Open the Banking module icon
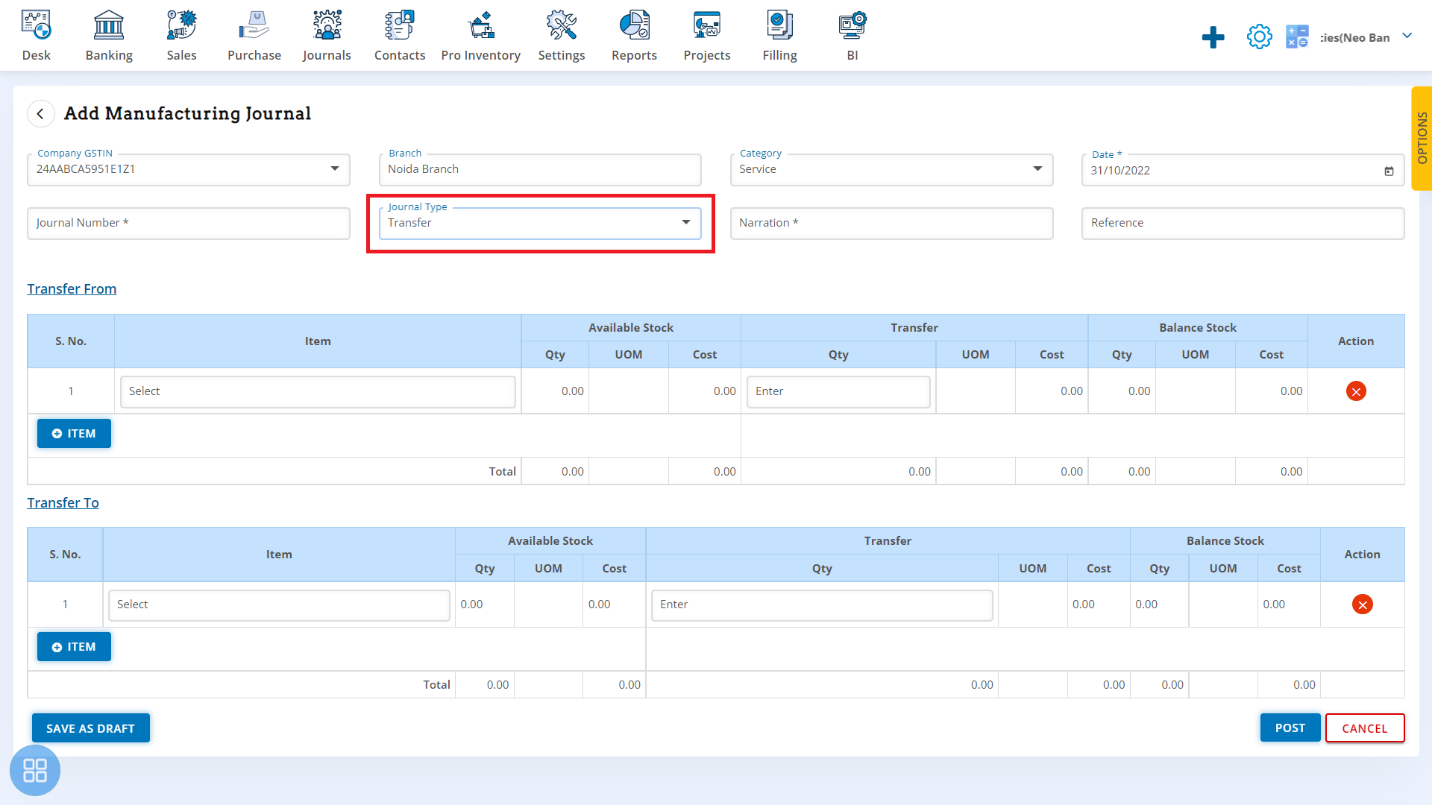 coord(109,25)
